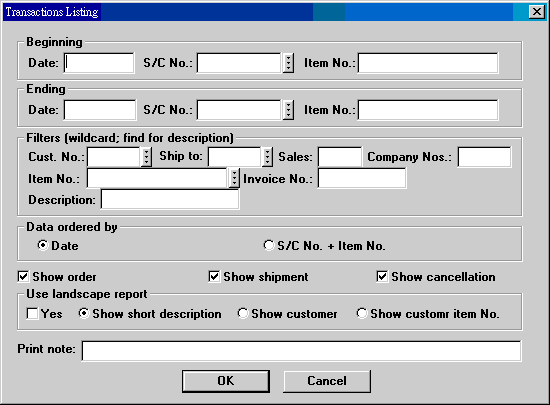The image size is (550, 405).
Task: Uncheck Show cancellation checkbox
Action: point(382,277)
